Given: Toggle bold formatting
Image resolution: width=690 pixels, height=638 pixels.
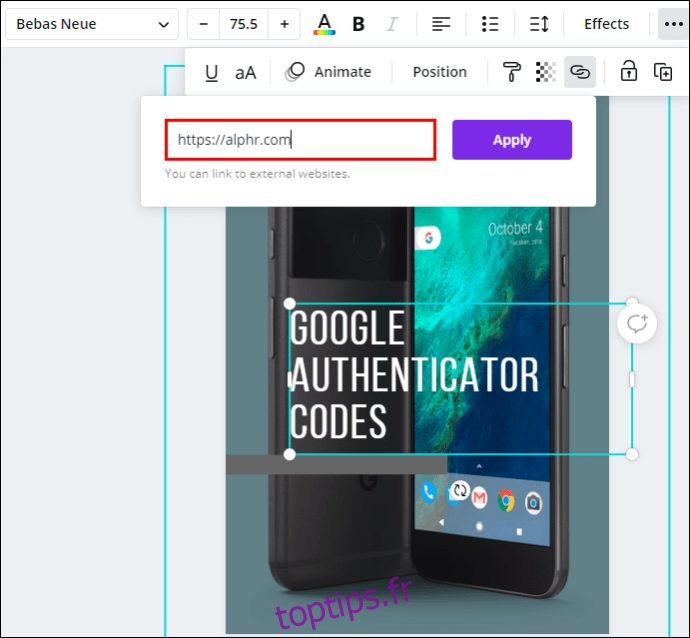Looking at the screenshot, I should pos(359,24).
